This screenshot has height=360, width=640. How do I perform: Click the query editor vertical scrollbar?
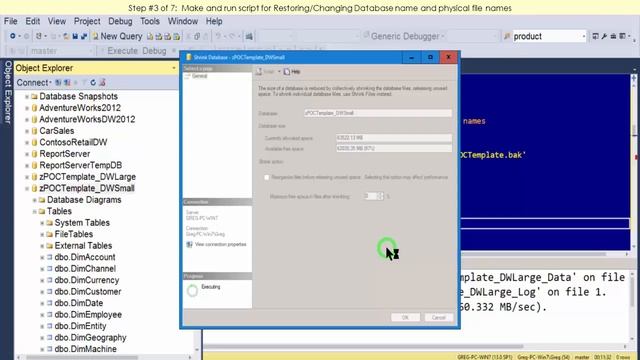(x=634, y=161)
